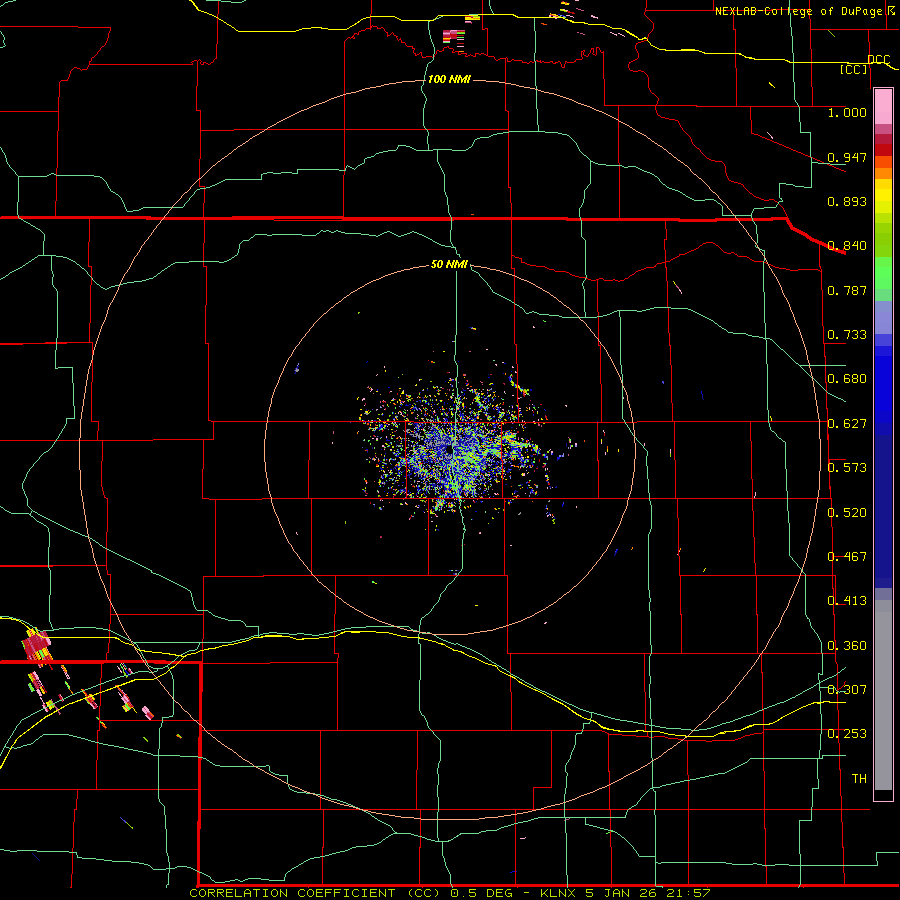
Task: Click the 0.733 legend value
Action: click(847, 335)
